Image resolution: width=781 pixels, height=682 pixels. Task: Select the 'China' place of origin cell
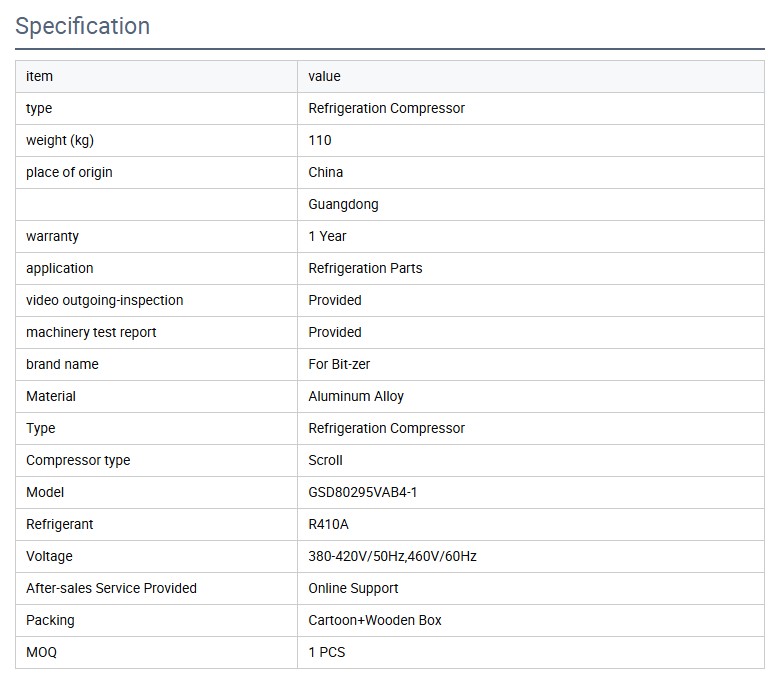tap(325, 172)
